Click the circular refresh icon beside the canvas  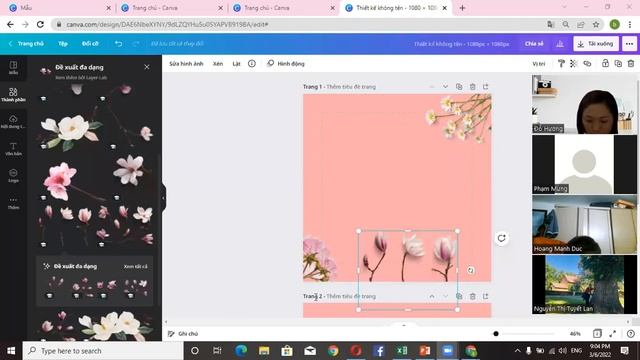502,238
